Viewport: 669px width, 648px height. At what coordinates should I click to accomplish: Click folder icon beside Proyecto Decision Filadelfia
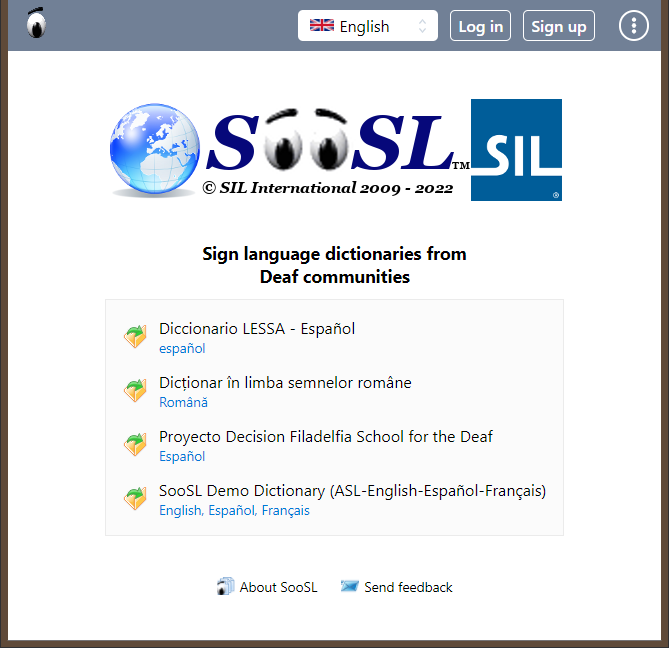click(x=135, y=445)
